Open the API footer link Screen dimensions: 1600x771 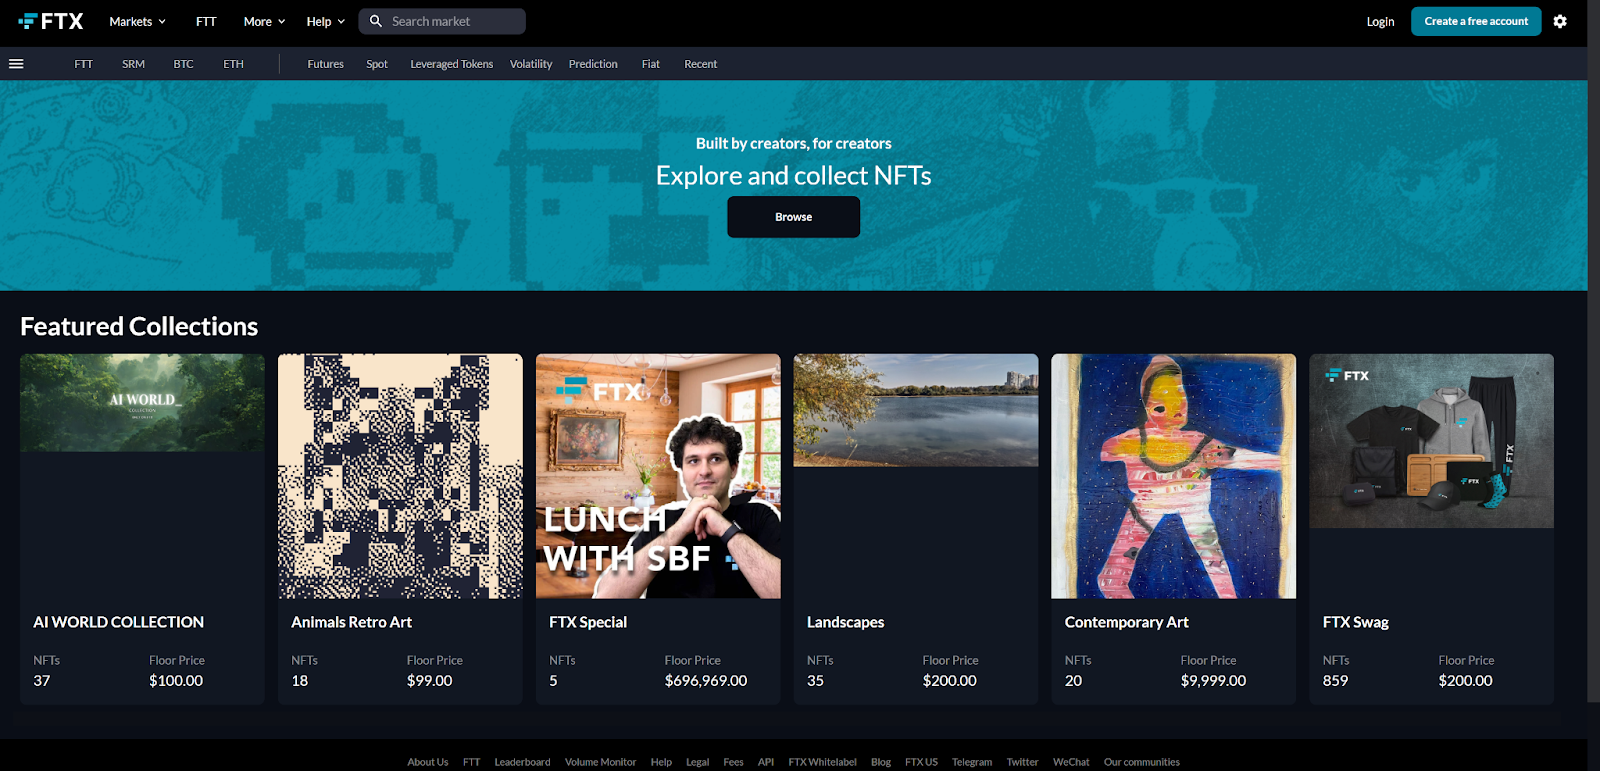766,762
